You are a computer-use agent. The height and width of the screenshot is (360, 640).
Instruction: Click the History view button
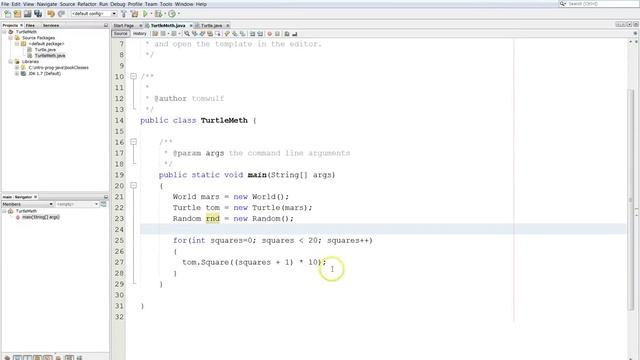coord(140,33)
